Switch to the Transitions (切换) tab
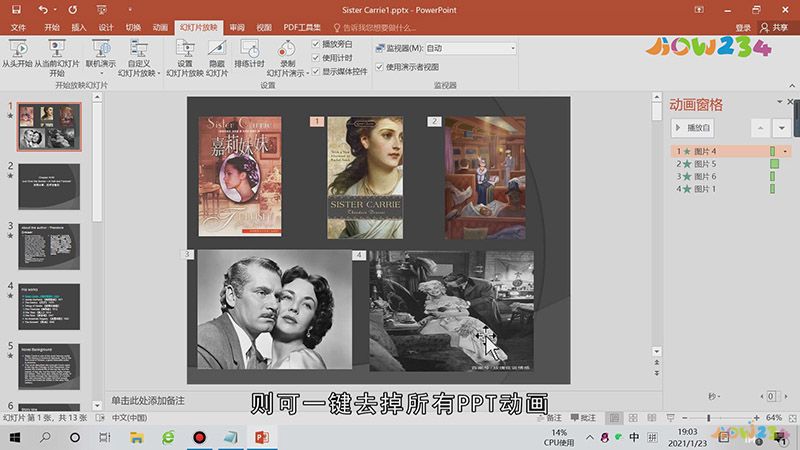Screen dimensions: 800x450 pos(133,28)
